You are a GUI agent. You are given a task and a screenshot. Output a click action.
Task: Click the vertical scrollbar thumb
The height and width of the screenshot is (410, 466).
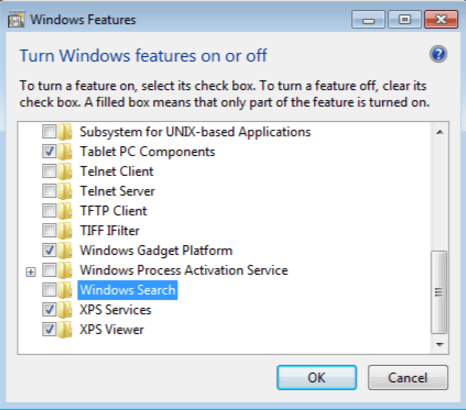(439, 292)
